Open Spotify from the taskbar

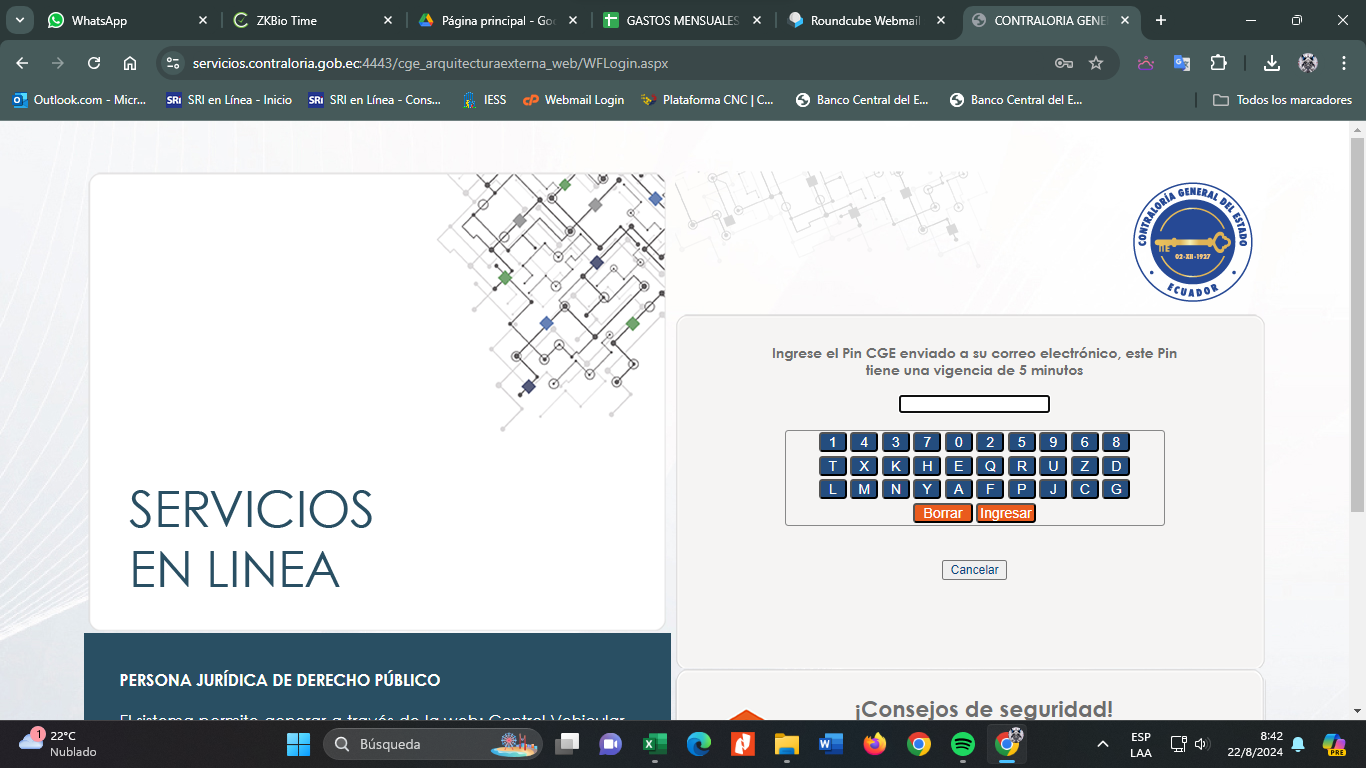point(963,744)
